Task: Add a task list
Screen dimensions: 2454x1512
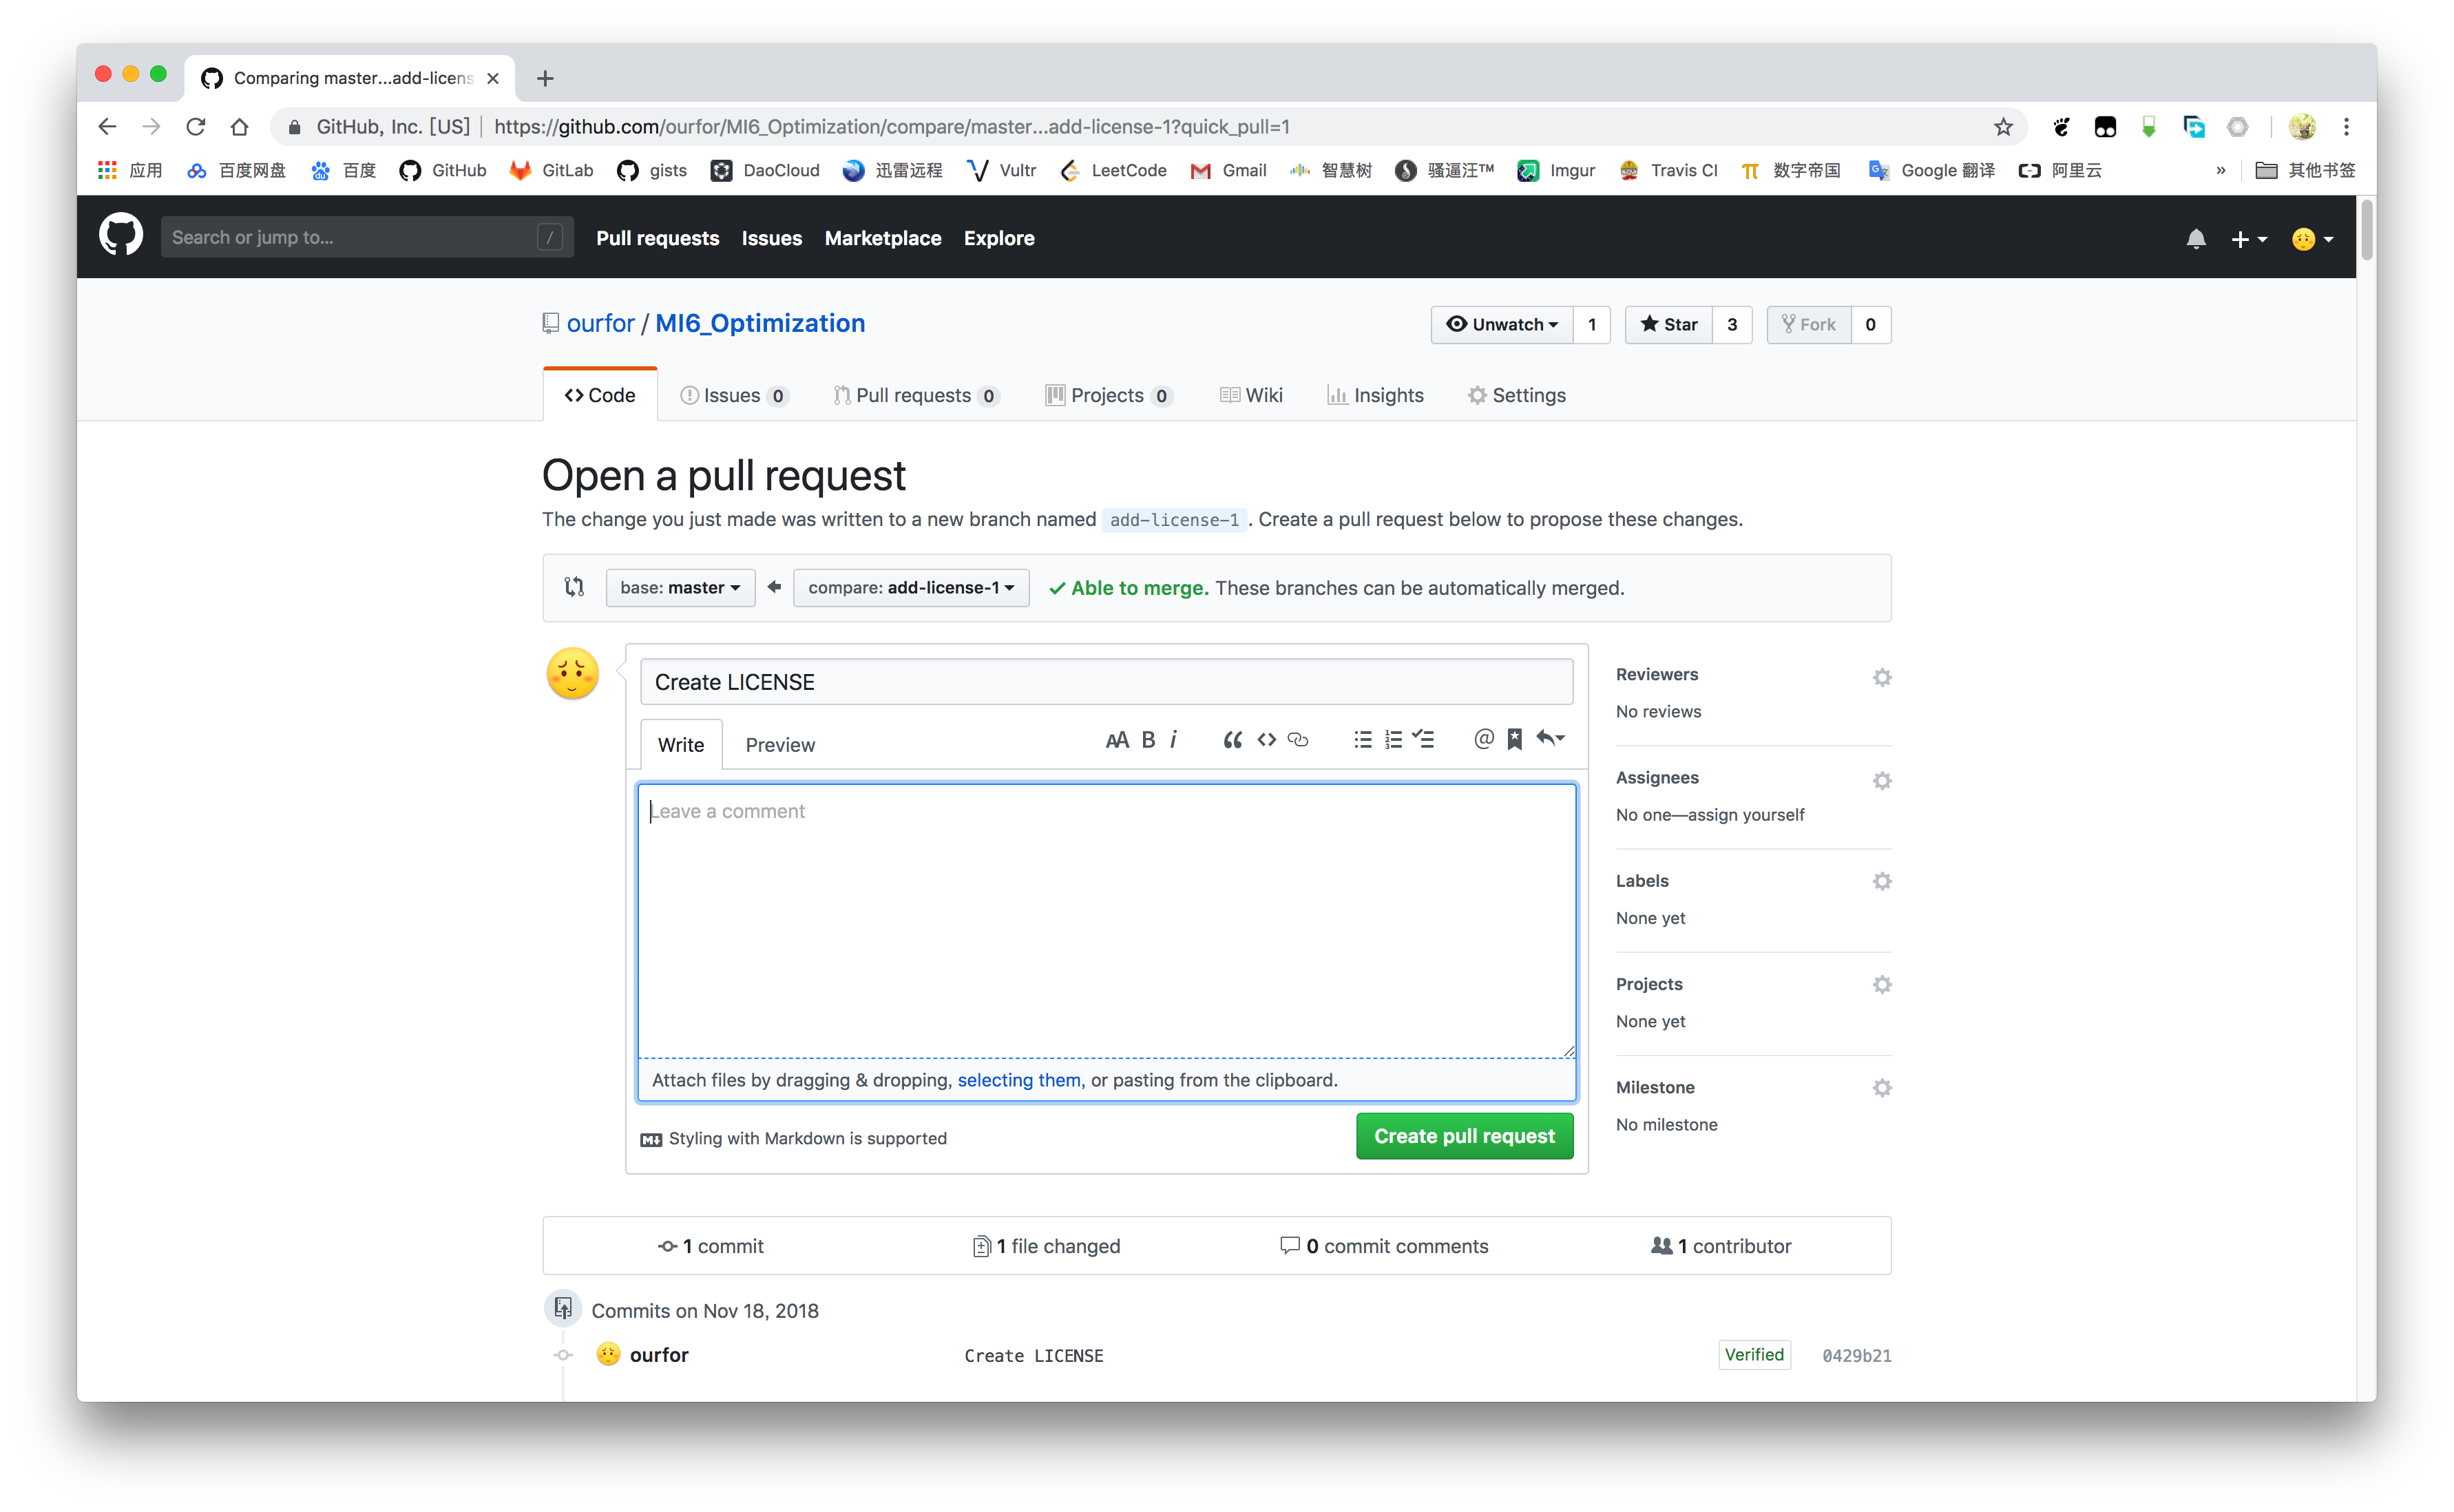Action: tap(1424, 740)
